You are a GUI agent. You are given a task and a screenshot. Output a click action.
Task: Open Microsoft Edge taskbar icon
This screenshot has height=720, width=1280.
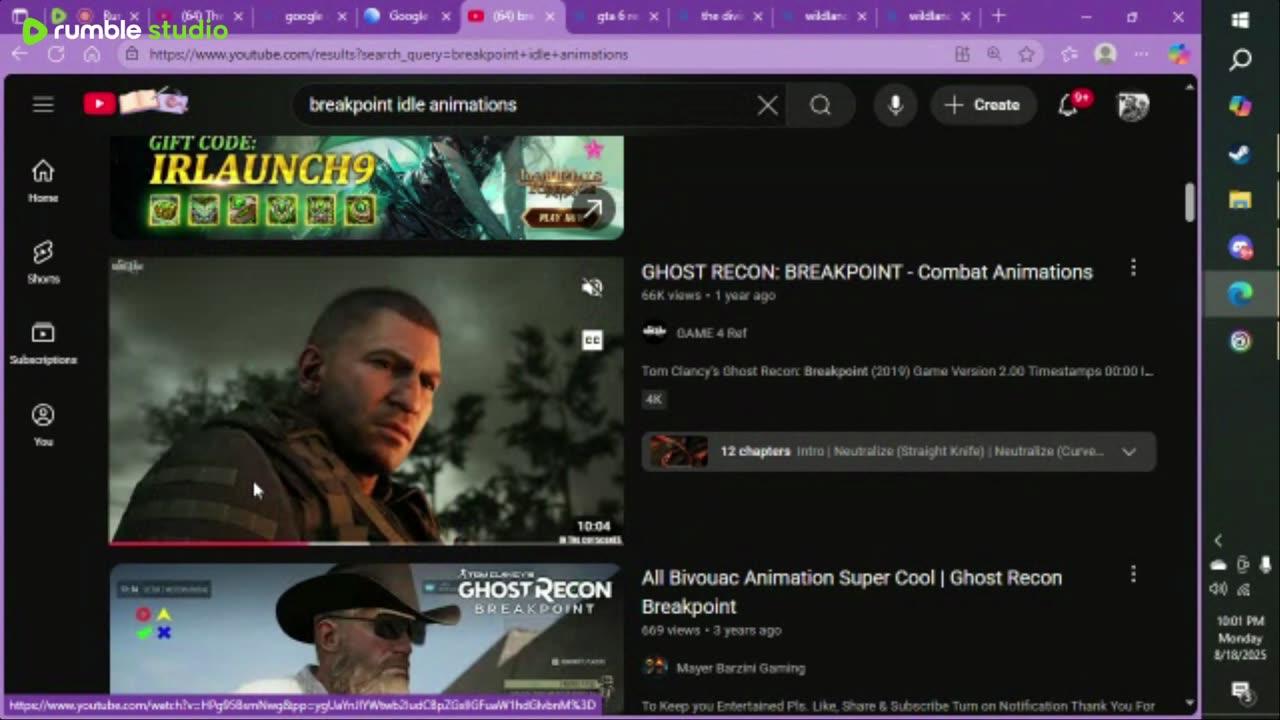[x=1240, y=294]
